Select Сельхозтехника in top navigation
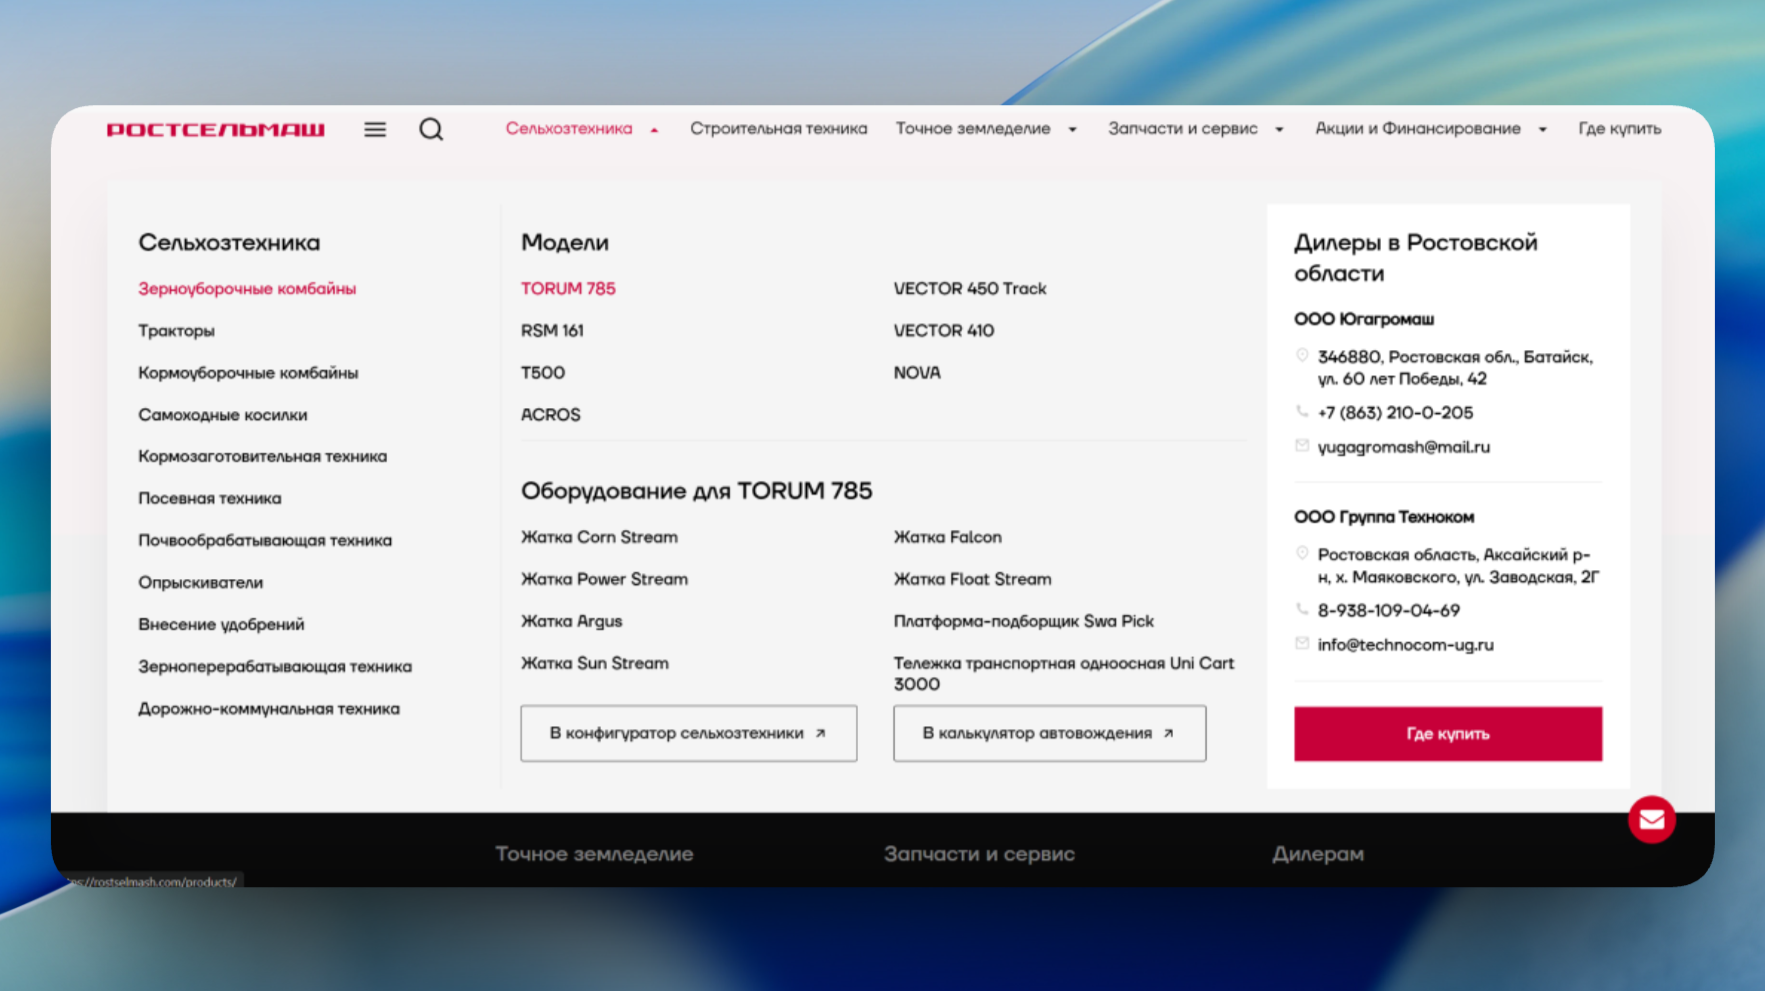 coord(568,129)
